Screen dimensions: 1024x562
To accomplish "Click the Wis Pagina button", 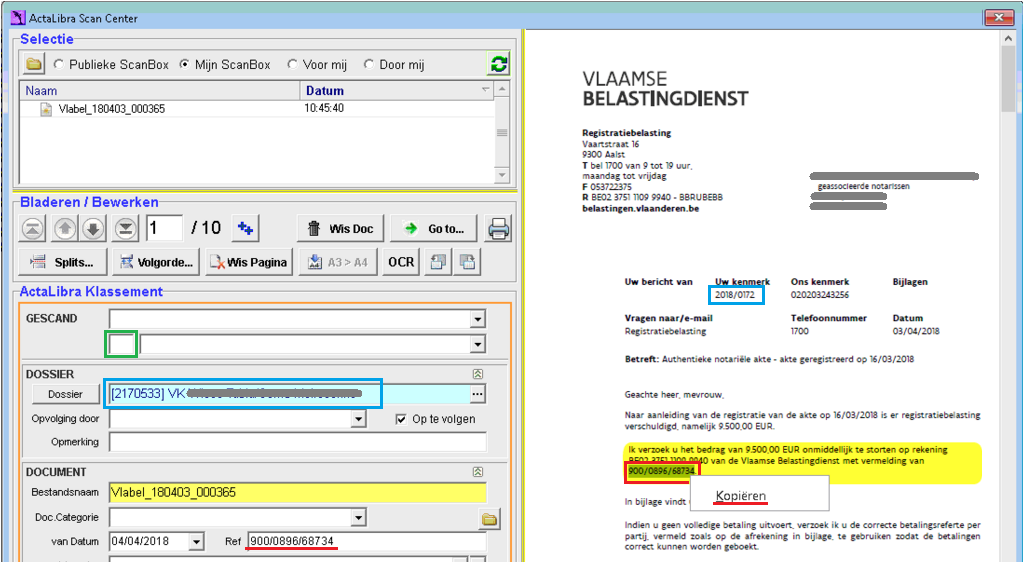I will pos(249,262).
